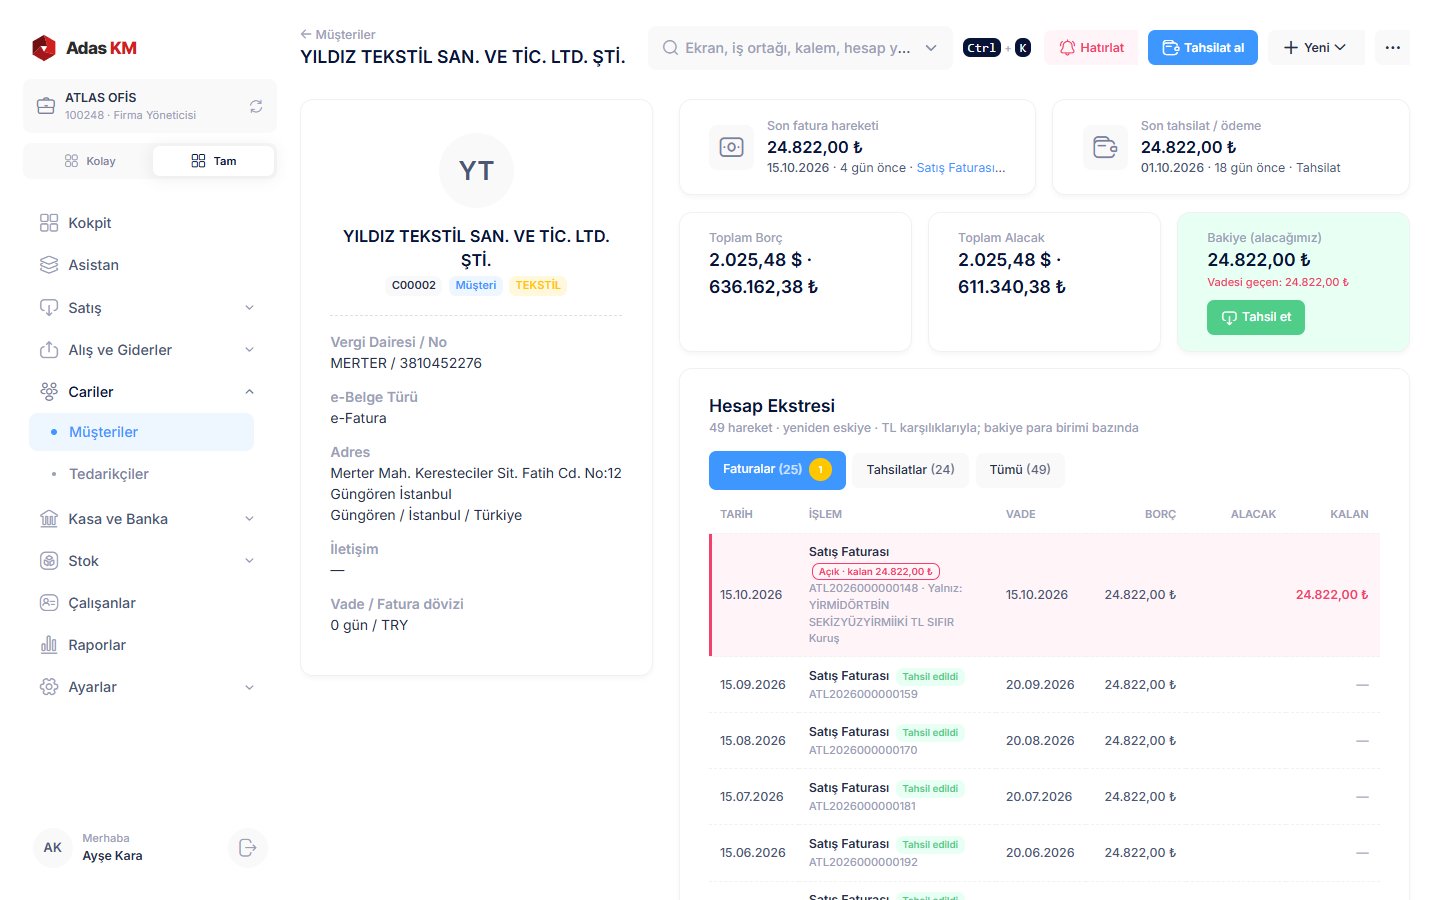The width and height of the screenshot is (1440, 900).
Task: Click the Cariler people icon
Action: point(49,392)
